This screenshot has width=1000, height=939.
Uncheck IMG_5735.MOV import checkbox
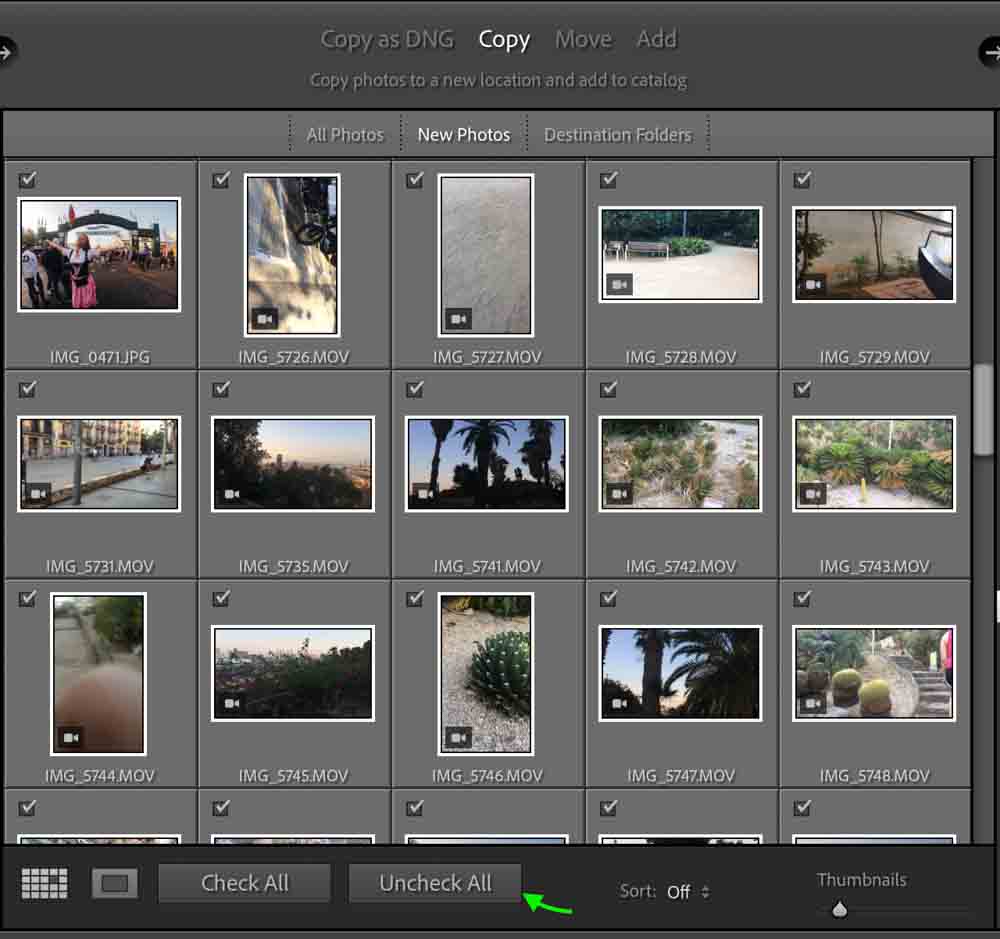pos(221,388)
